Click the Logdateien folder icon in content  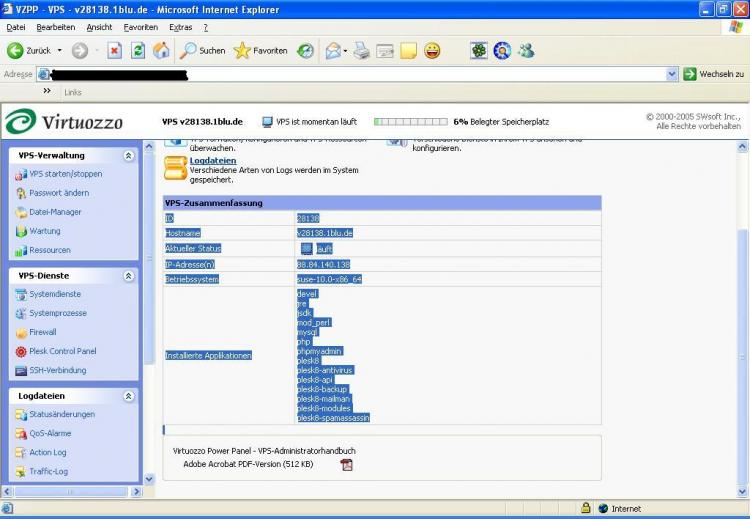click(176, 168)
